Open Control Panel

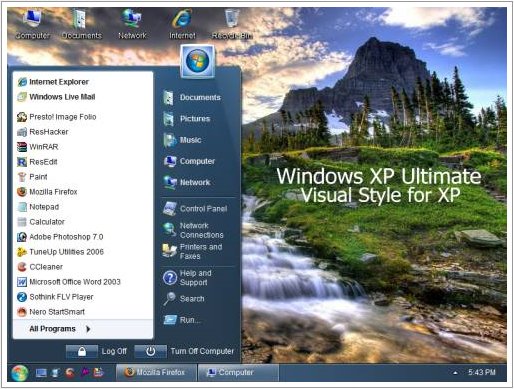(x=195, y=209)
